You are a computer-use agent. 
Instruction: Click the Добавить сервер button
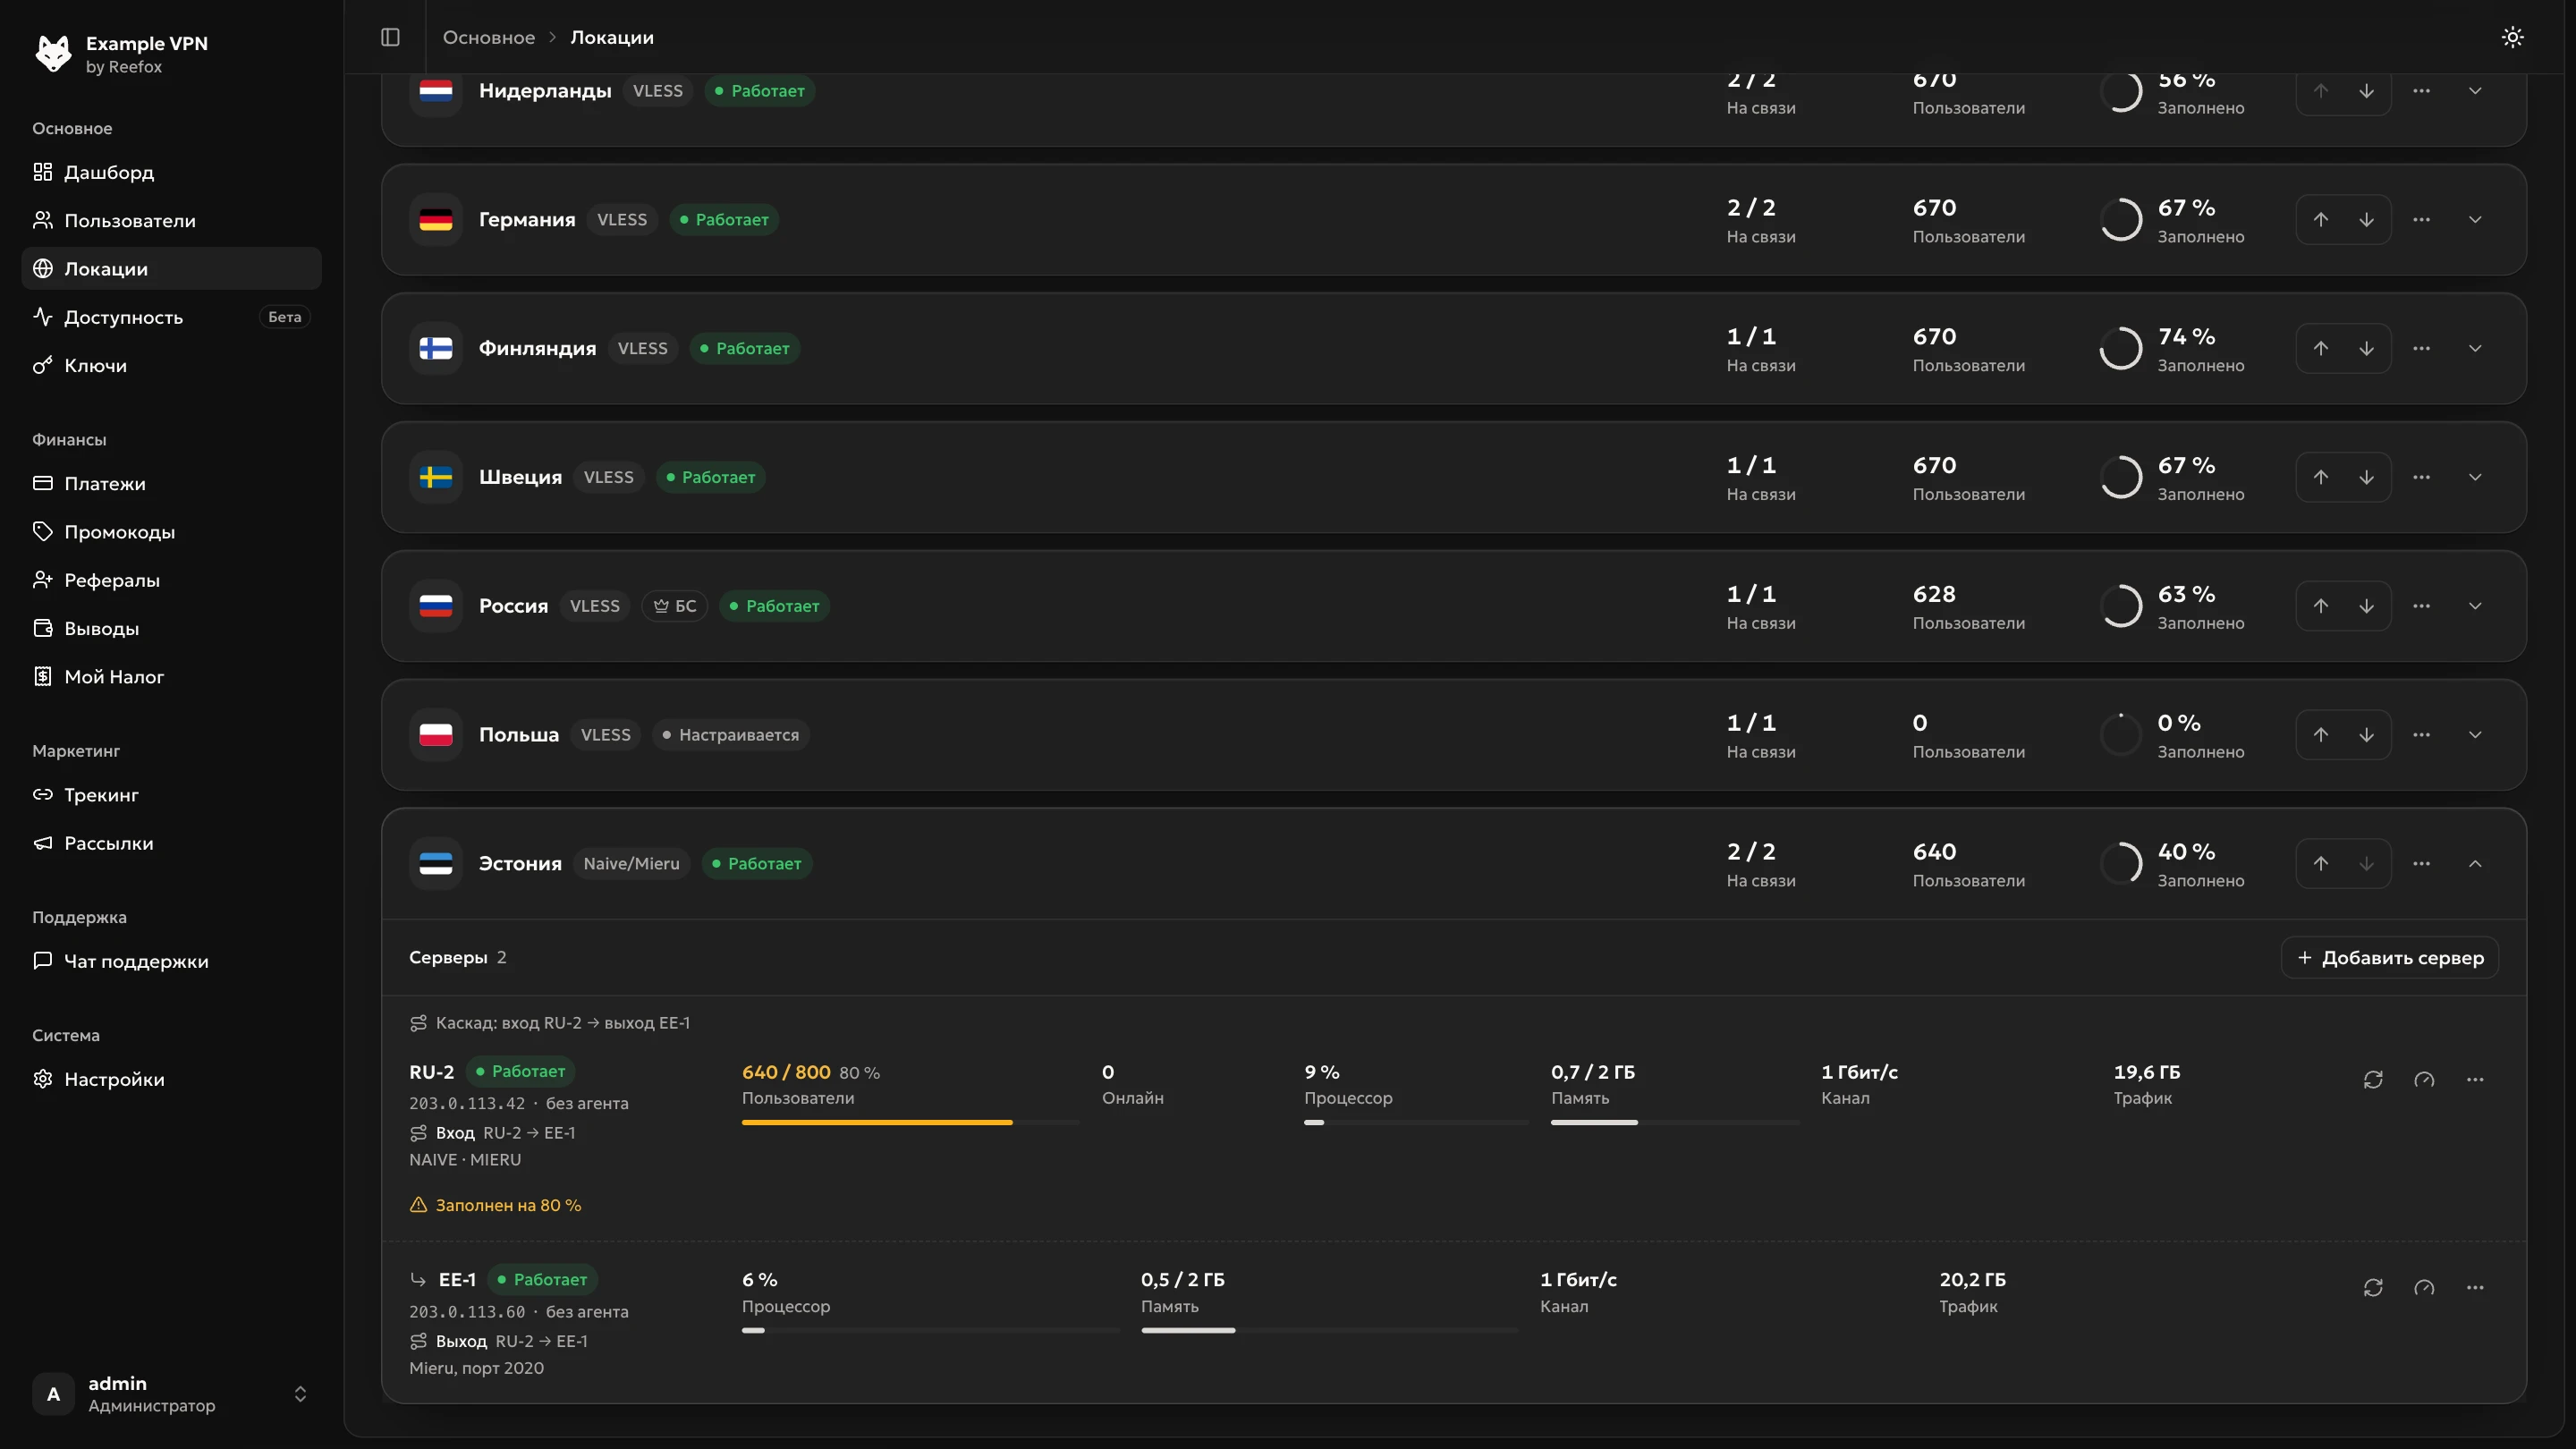click(x=2390, y=958)
